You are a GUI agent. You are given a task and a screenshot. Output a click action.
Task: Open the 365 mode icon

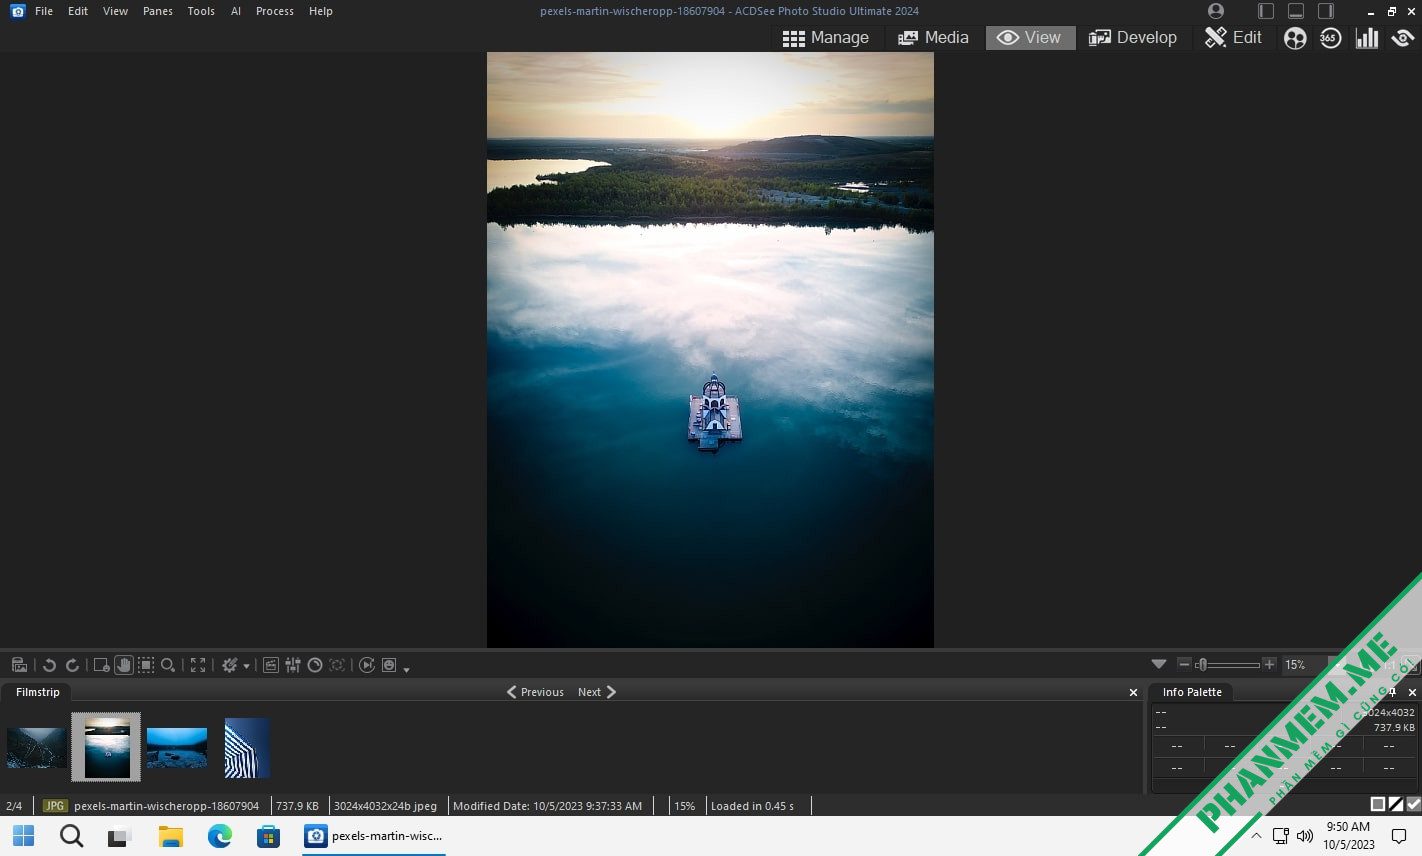[x=1330, y=38]
